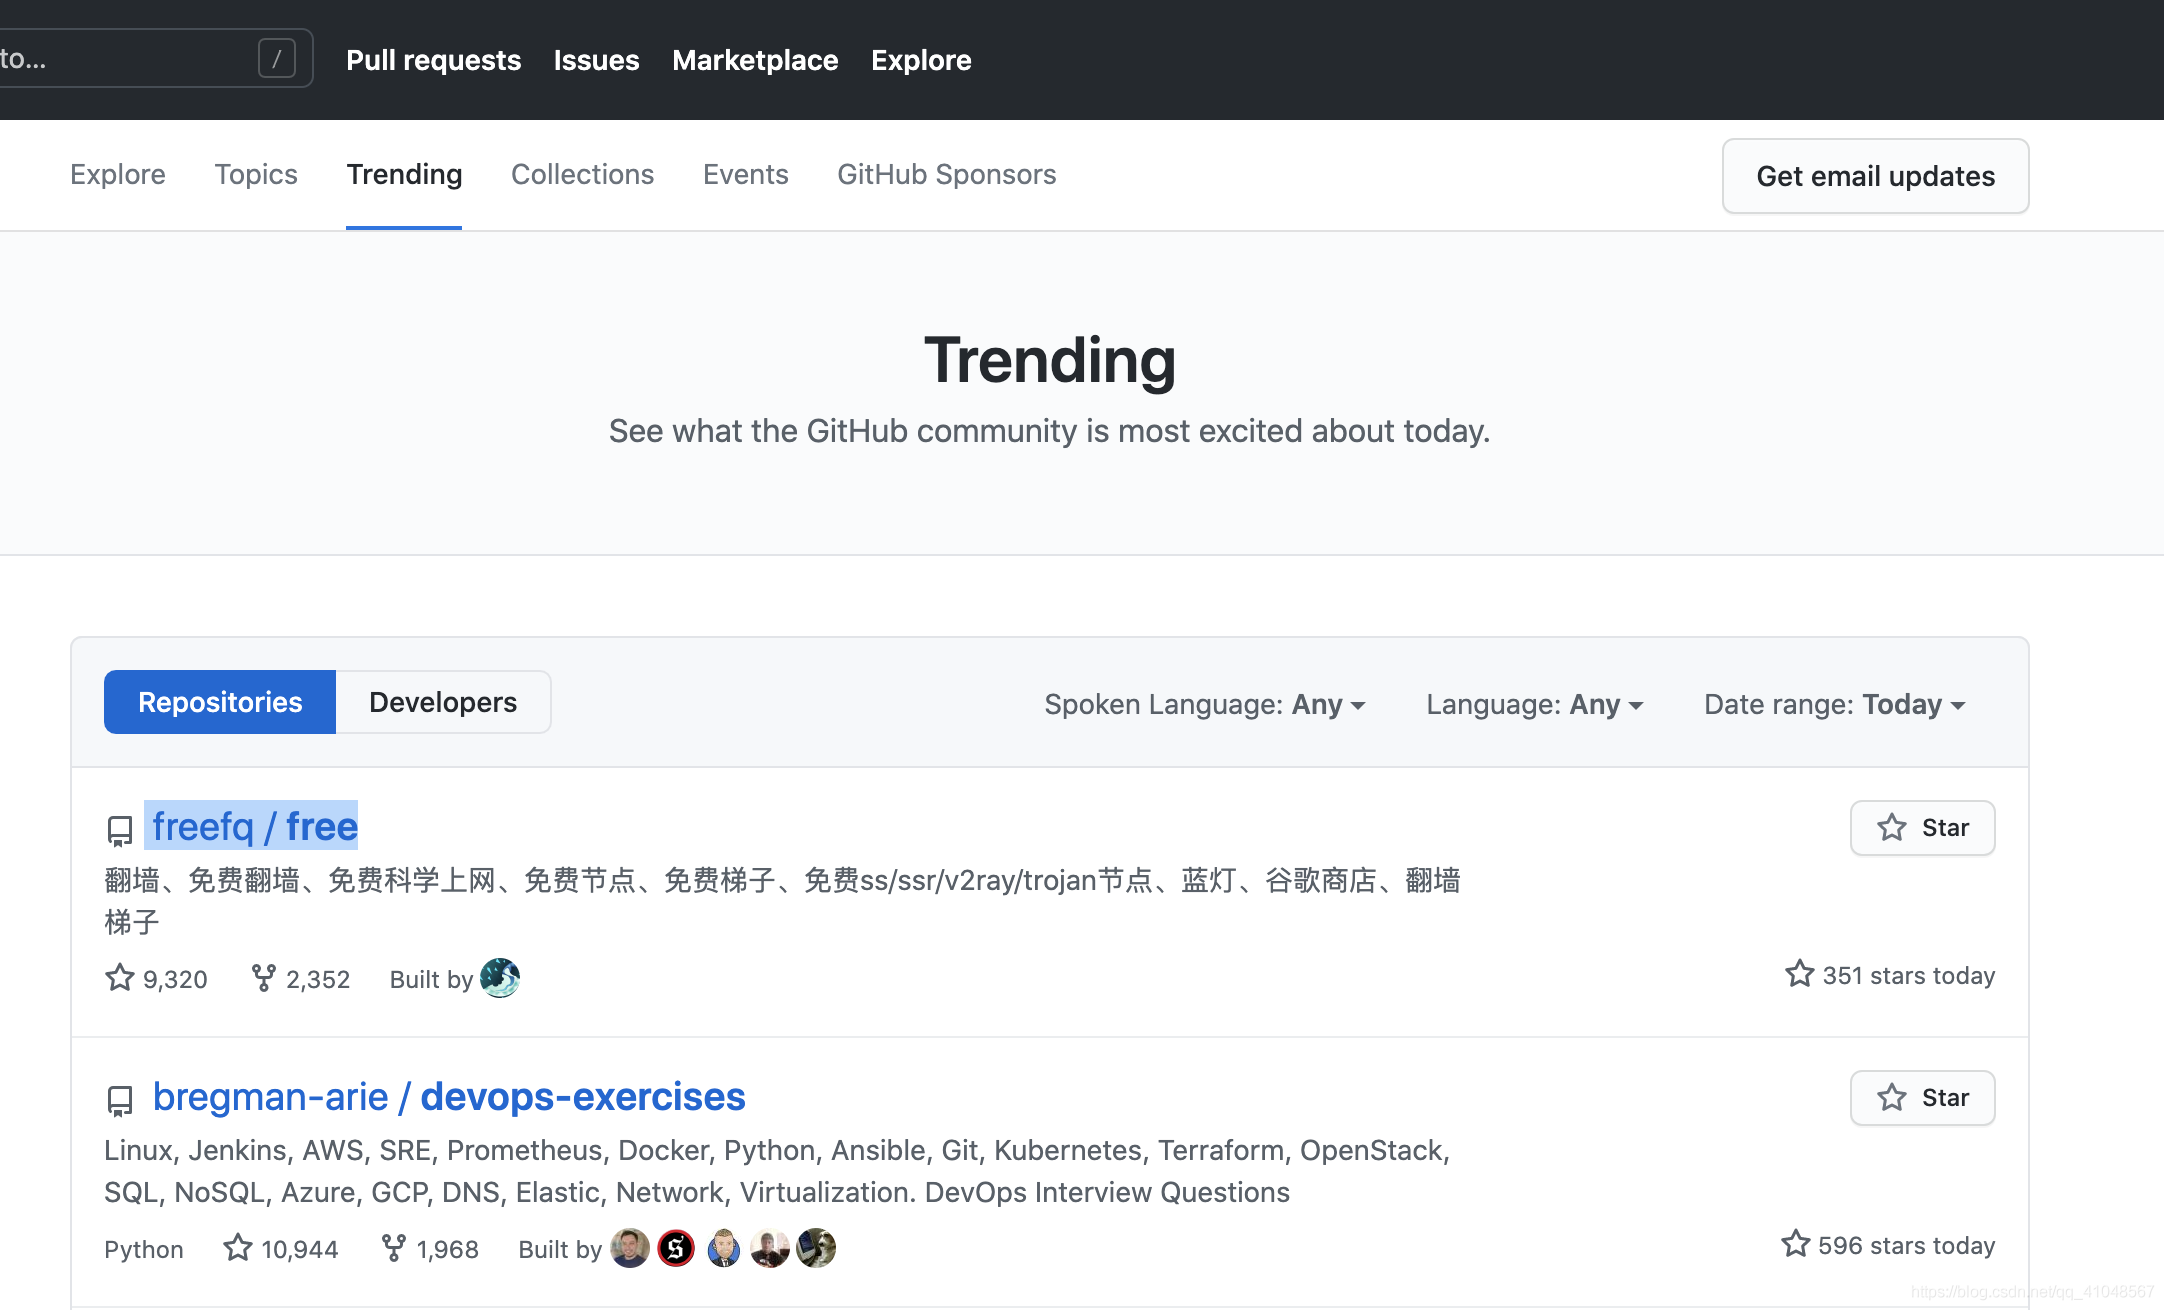Click the Trending page heading
The image size is (2164, 1310).
click(x=1050, y=360)
